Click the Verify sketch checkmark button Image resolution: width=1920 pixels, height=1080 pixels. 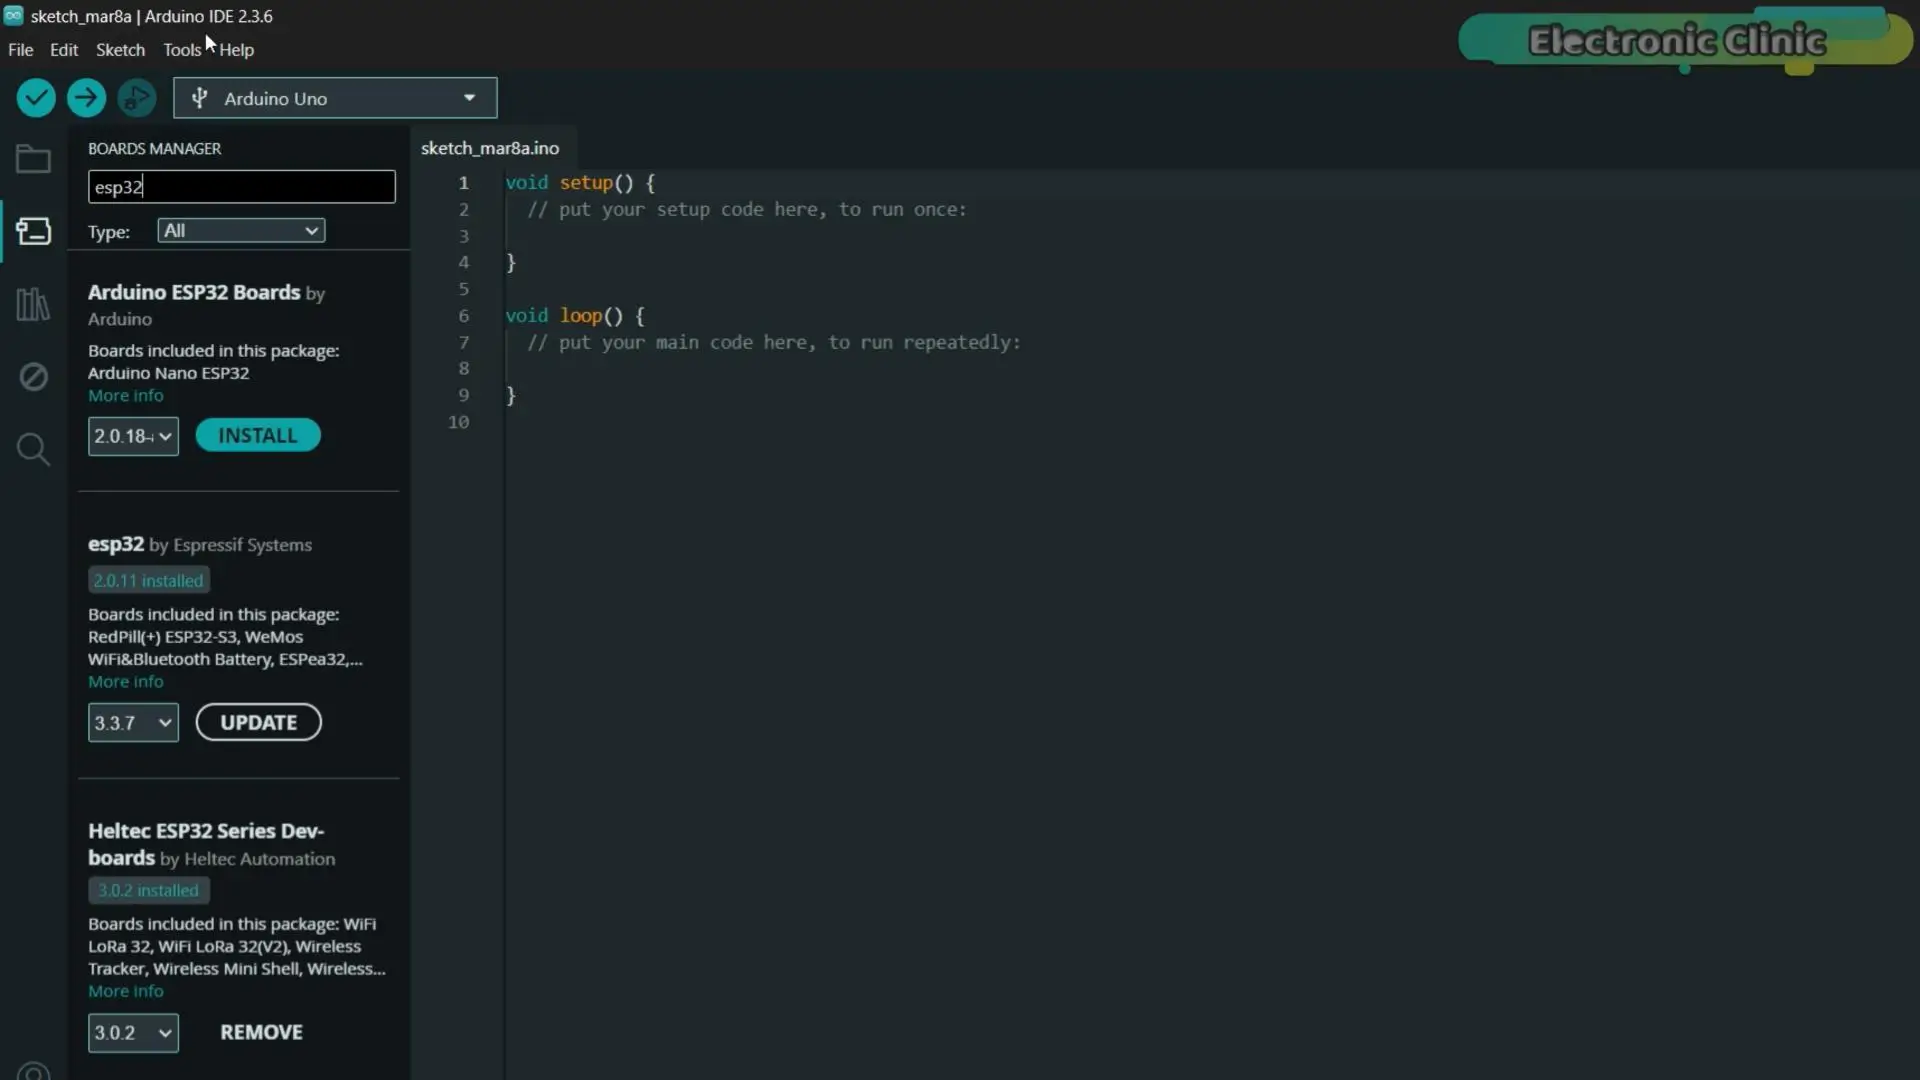[x=36, y=98]
